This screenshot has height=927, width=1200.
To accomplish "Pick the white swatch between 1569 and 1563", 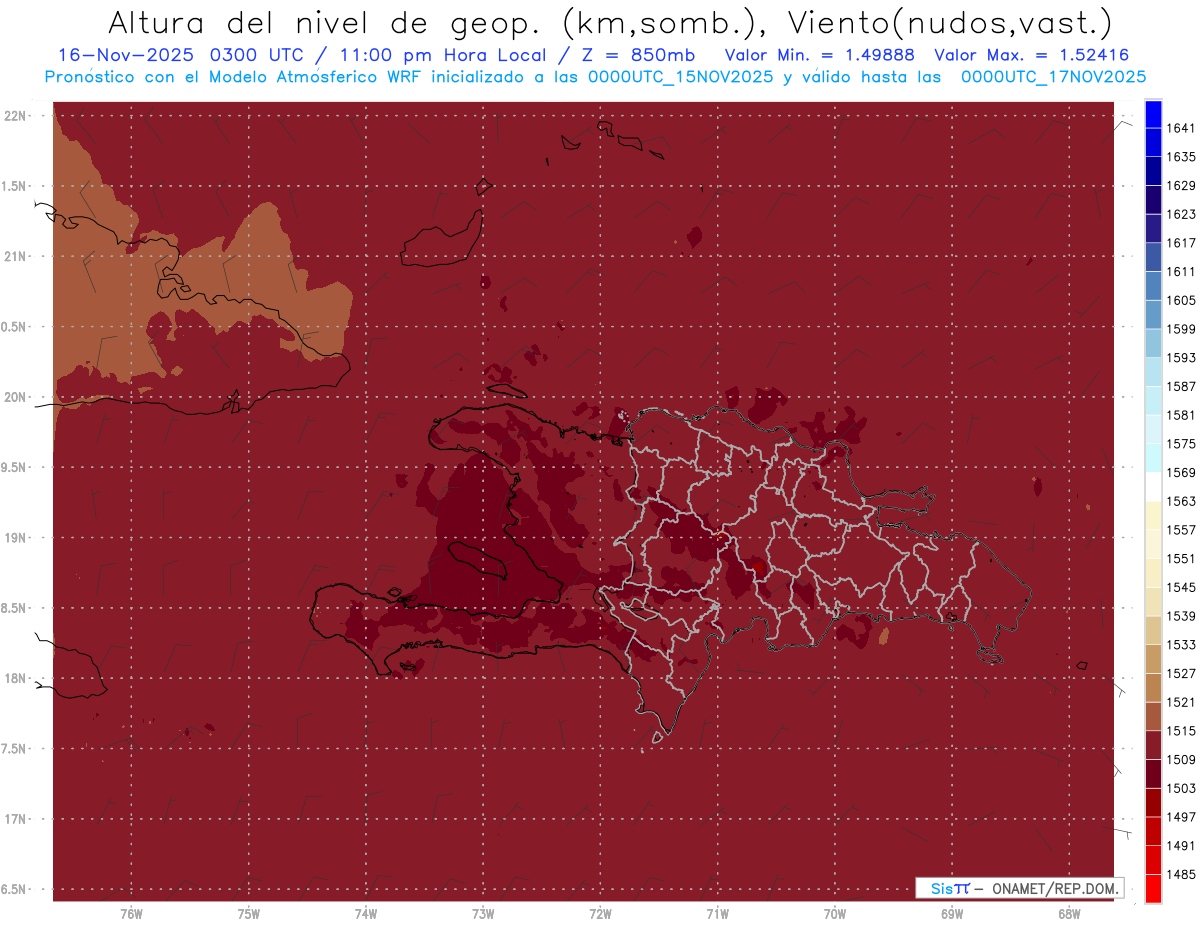I will [x=1153, y=487].
